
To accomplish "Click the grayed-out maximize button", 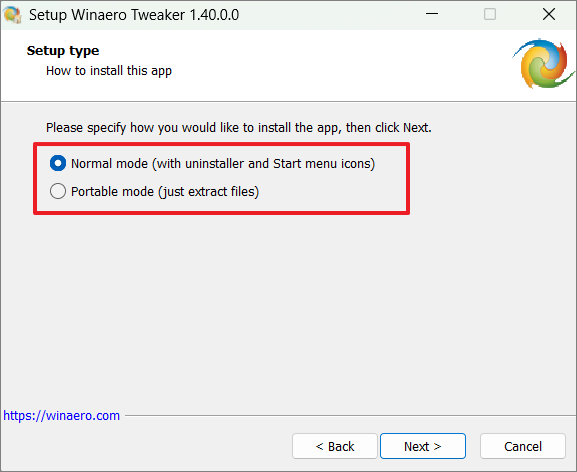I will tap(490, 14).
